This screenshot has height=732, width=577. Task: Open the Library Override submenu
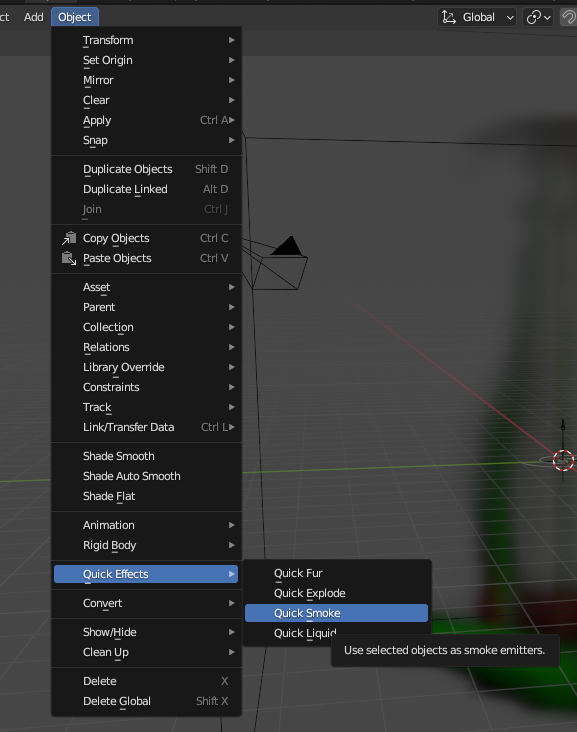tap(146, 368)
